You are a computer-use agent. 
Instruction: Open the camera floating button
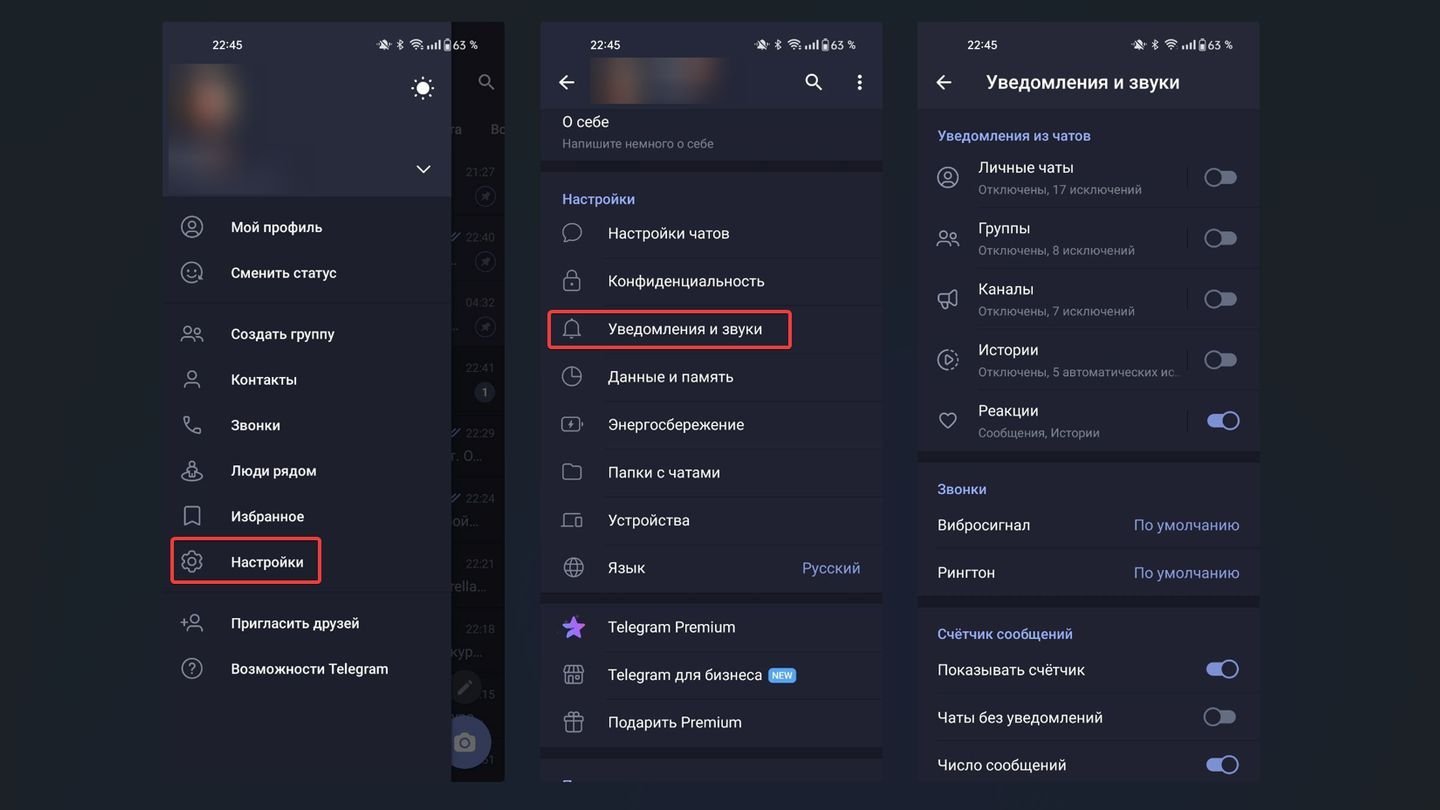click(464, 742)
